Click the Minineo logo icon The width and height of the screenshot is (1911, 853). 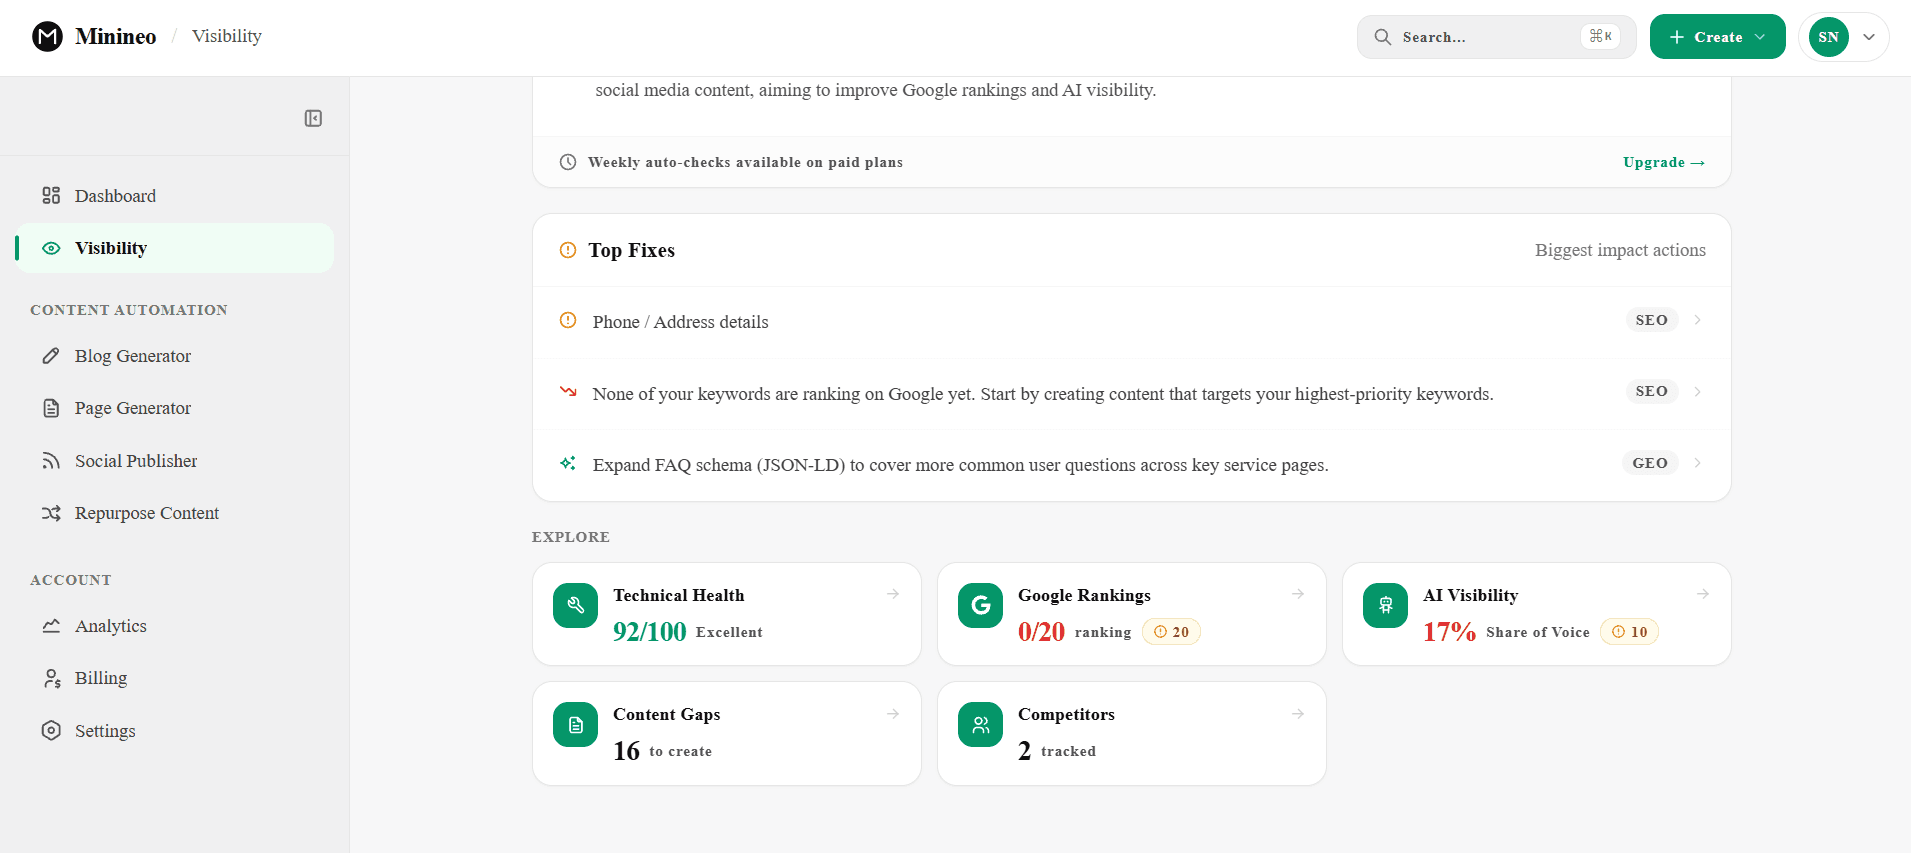click(47, 36)
